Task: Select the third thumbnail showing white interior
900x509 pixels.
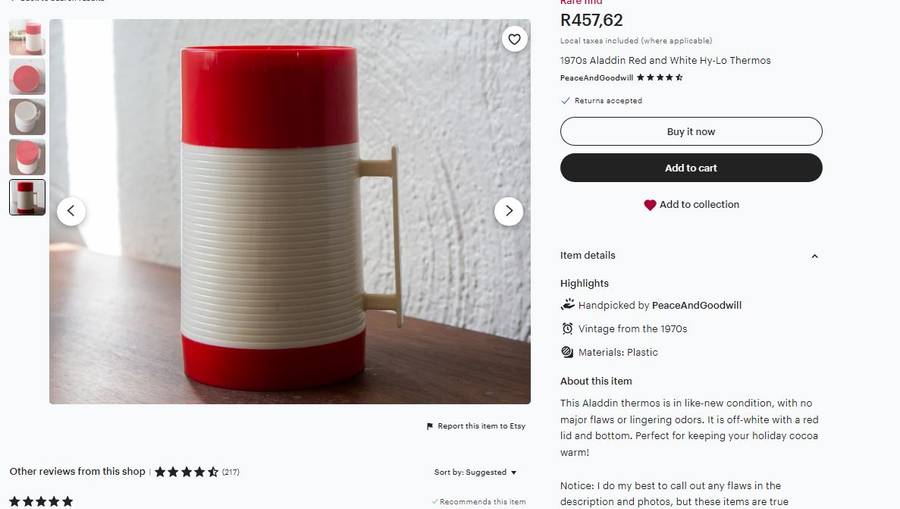Action: [27, 117]
